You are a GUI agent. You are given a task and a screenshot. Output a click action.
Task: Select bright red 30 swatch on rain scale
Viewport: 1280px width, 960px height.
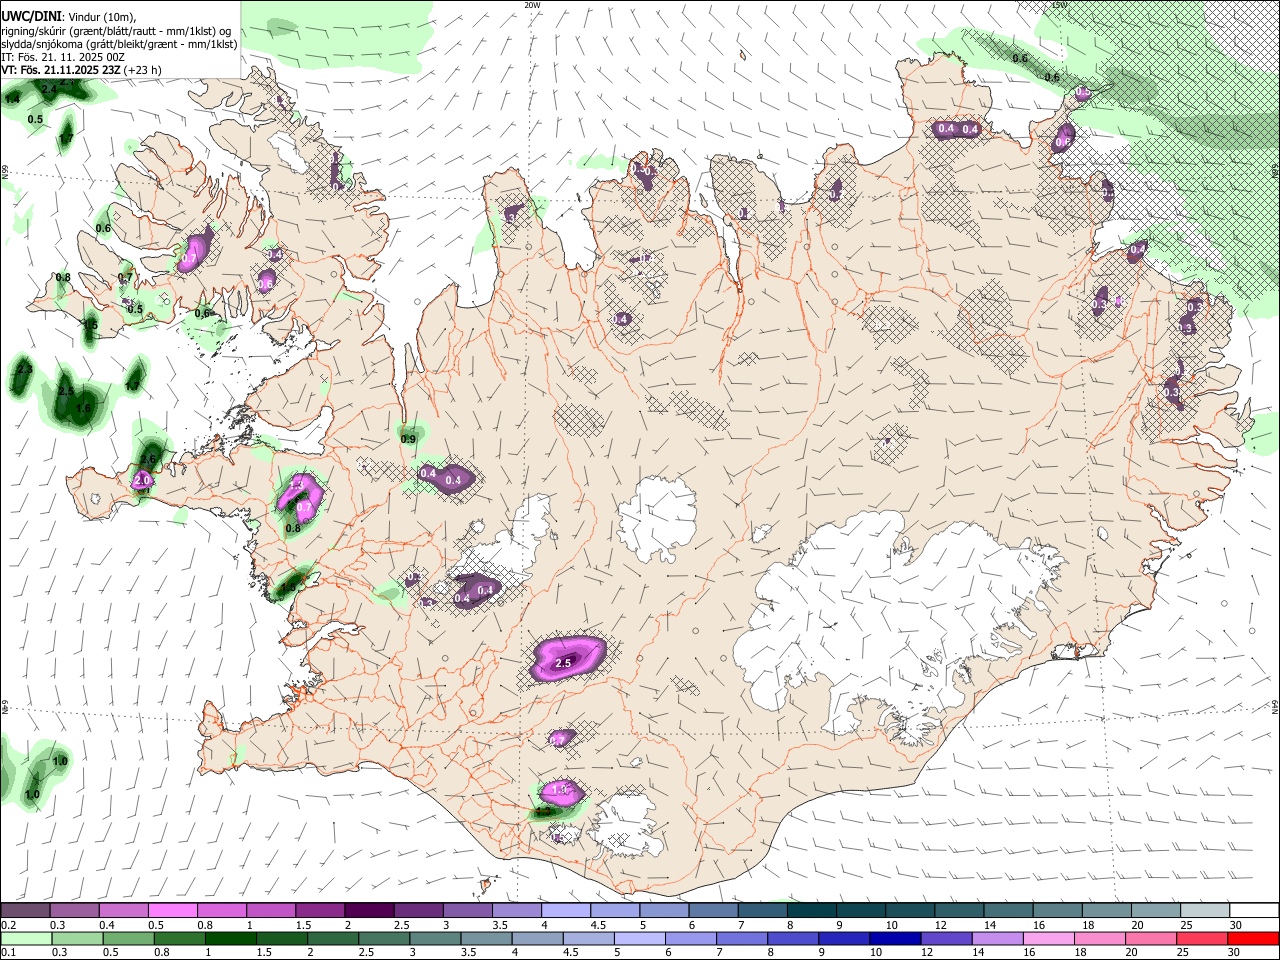point(1253,938)
